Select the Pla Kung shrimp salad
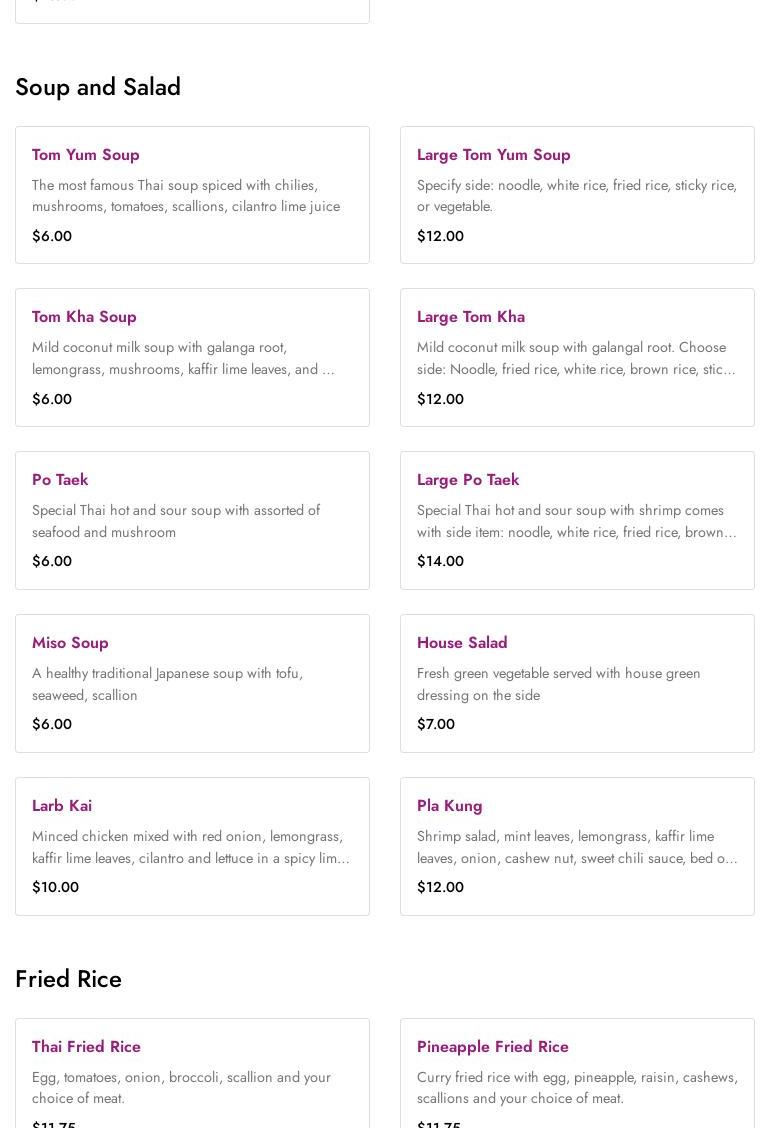This screenshot has width=770, height=1128. pyautogui.click(x=449, y=806)
